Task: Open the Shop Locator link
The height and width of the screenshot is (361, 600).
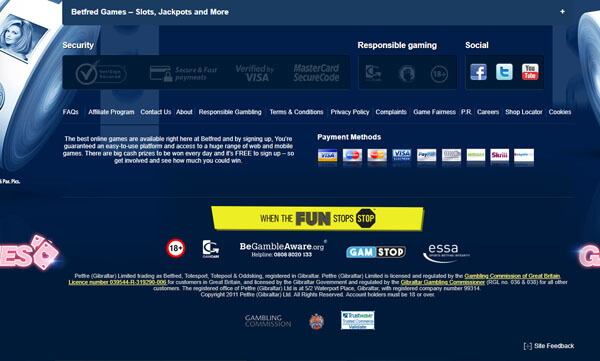Action: [524, 112]
